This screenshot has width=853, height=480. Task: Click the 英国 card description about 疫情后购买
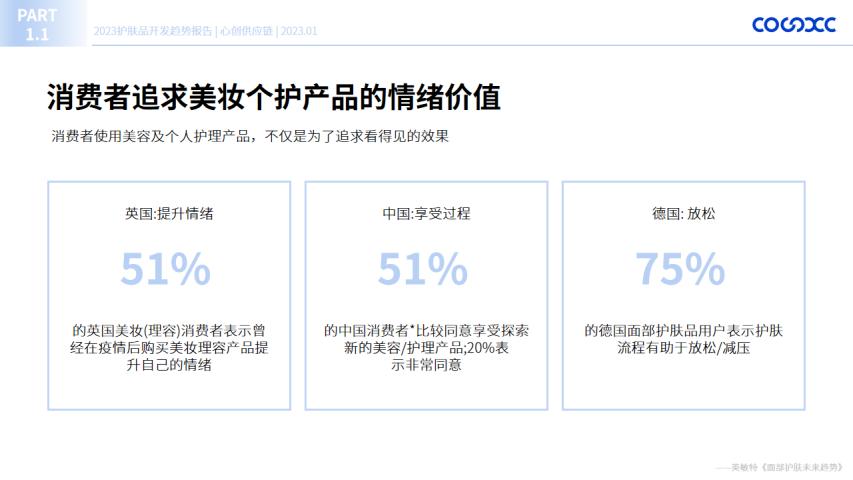pos(169,347)
